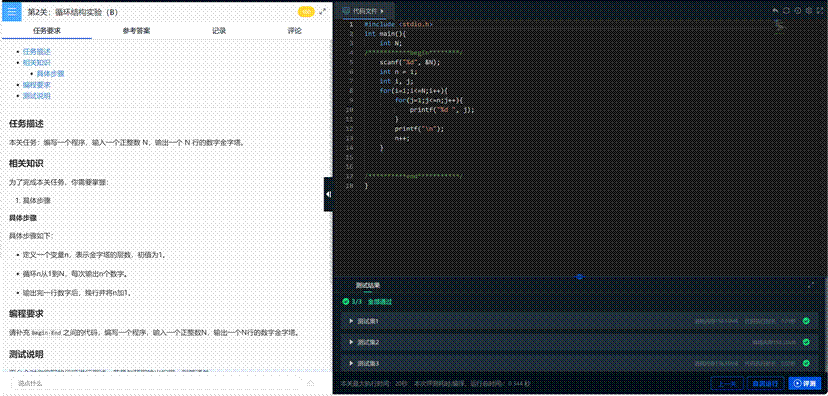Open the 代码文件 tab dropdown arrow
The height and width of the screenshot is (396, 828).
(382, 11)
